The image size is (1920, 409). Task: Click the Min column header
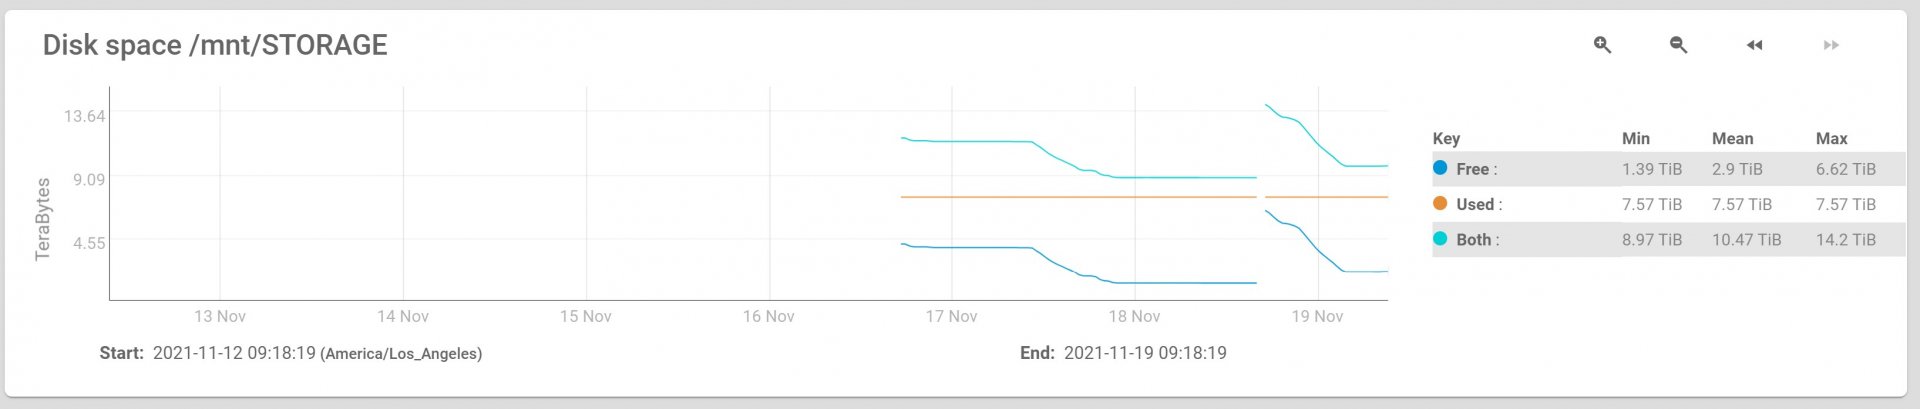(1636, 138)
